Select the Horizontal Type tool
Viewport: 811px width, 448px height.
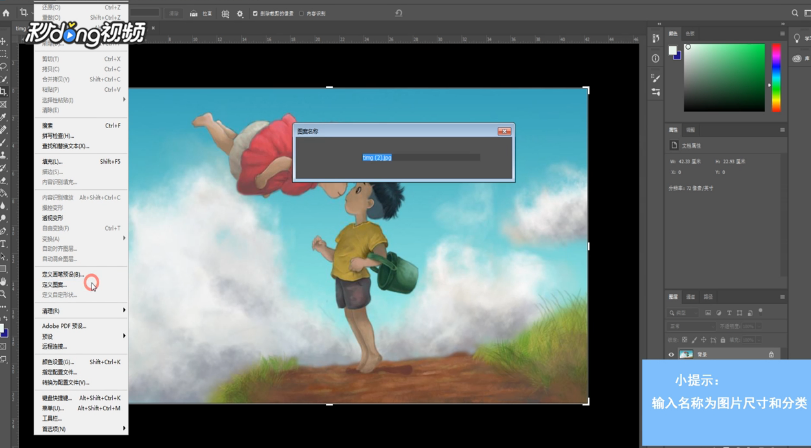3,244
